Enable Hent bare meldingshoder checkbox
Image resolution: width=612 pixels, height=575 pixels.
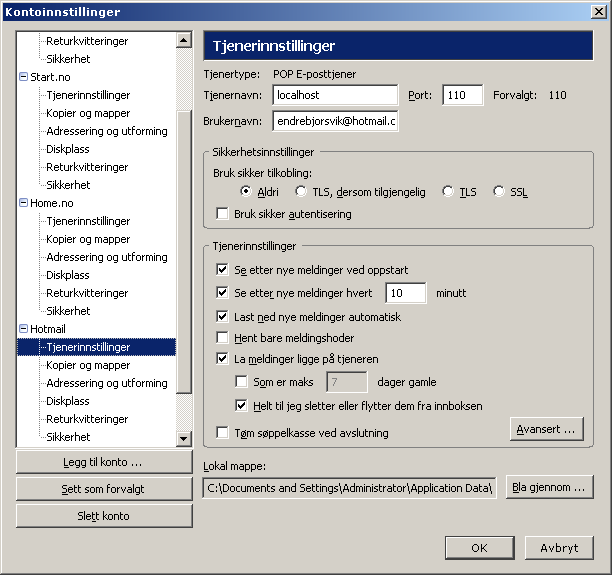pyautogui.click(x=222, y=338)
